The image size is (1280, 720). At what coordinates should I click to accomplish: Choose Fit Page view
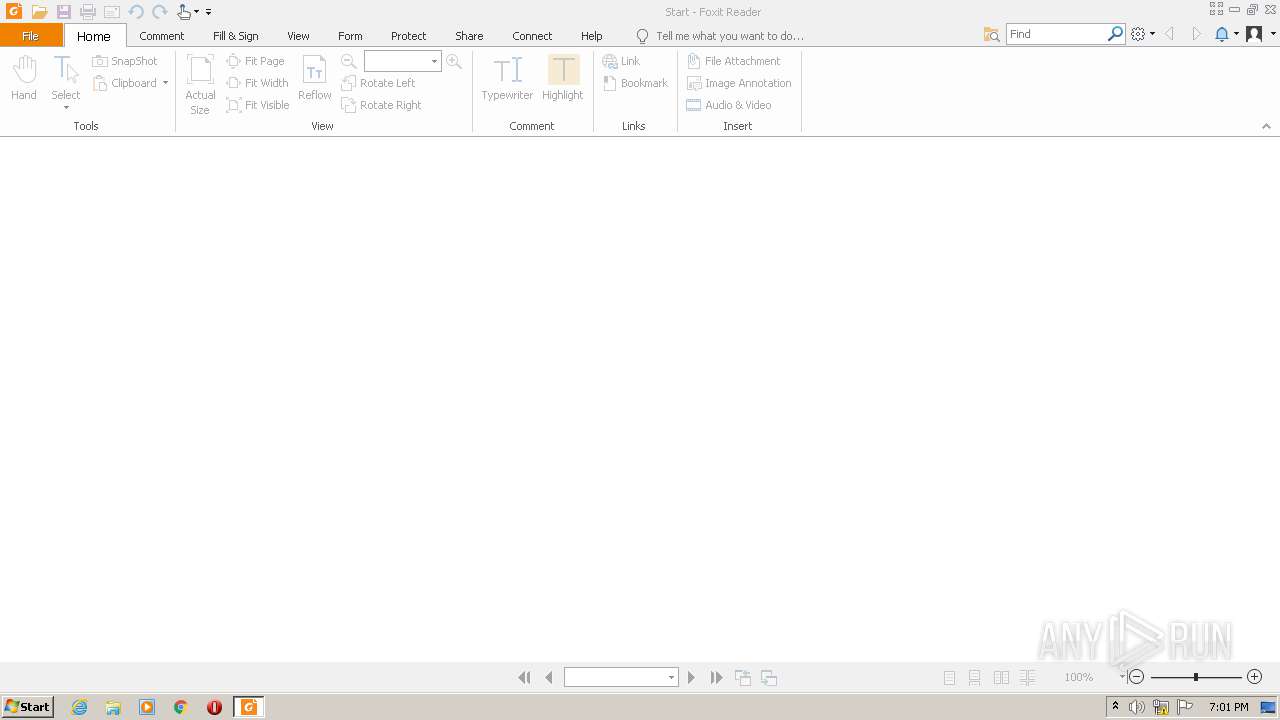(x=255, y=61)
